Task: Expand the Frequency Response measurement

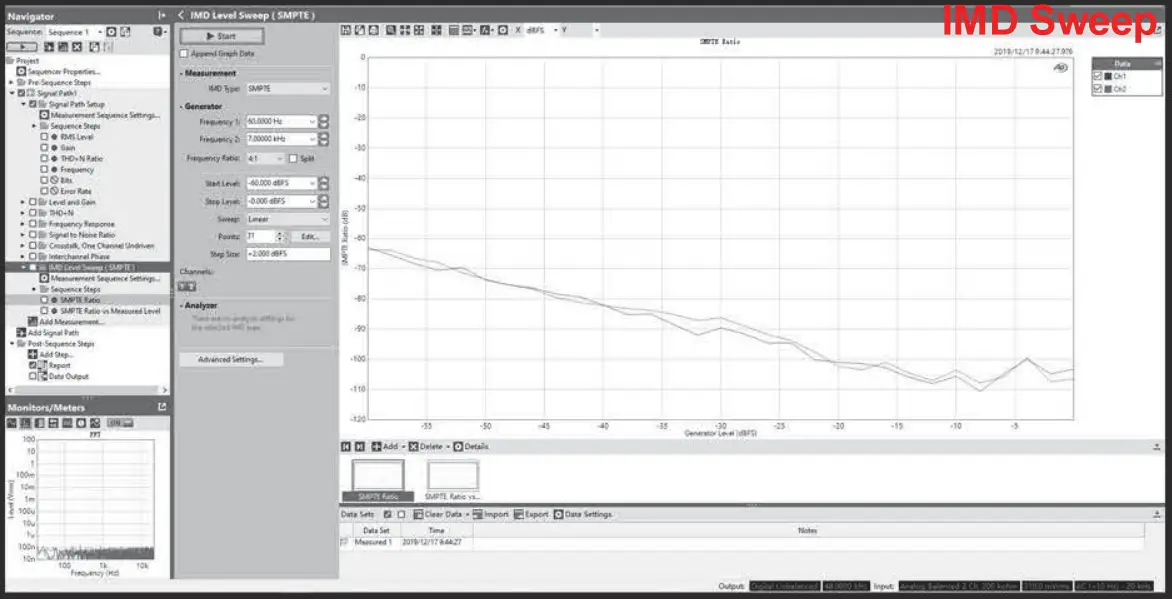Action: tap(22, 224)
